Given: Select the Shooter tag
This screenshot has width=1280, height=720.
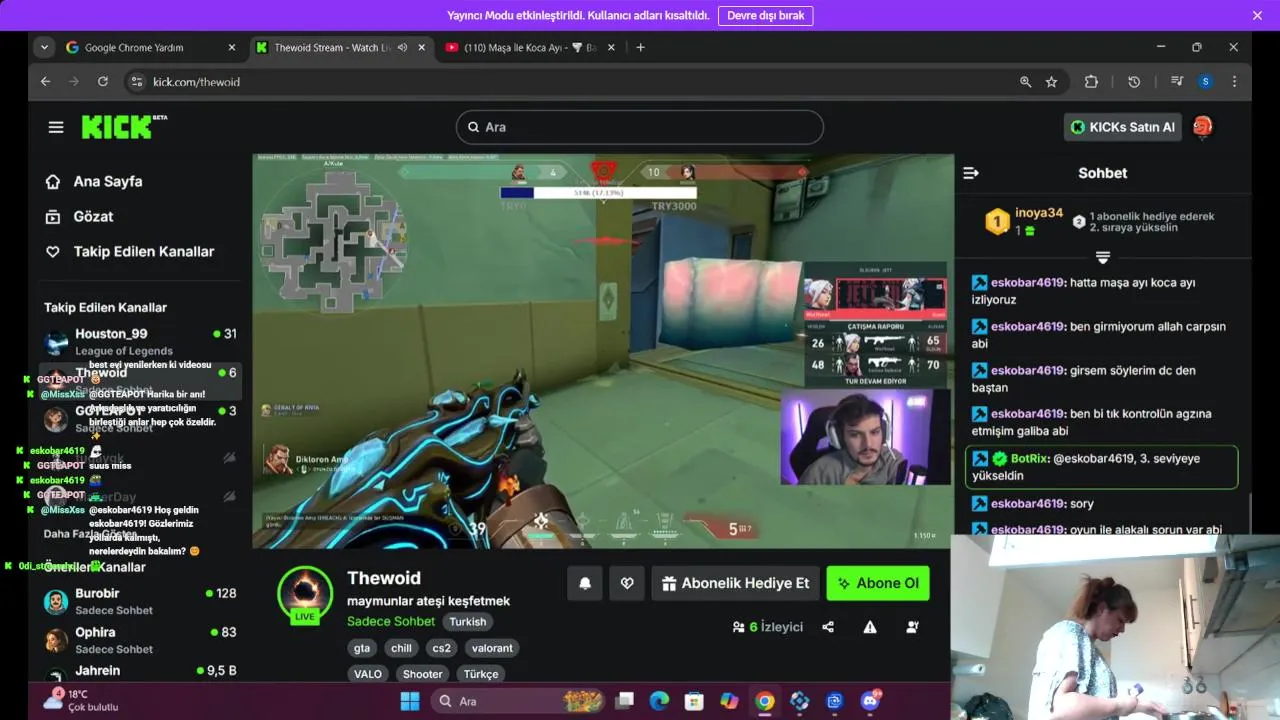Looking at the screenshot, I should point(422,674).
